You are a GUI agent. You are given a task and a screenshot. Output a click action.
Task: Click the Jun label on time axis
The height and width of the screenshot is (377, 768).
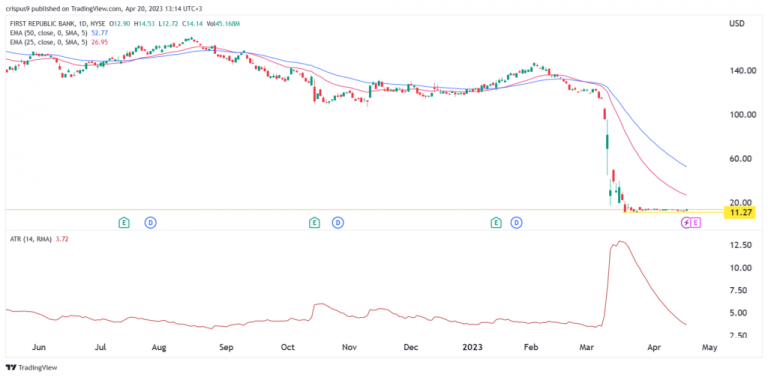[39, 348]
